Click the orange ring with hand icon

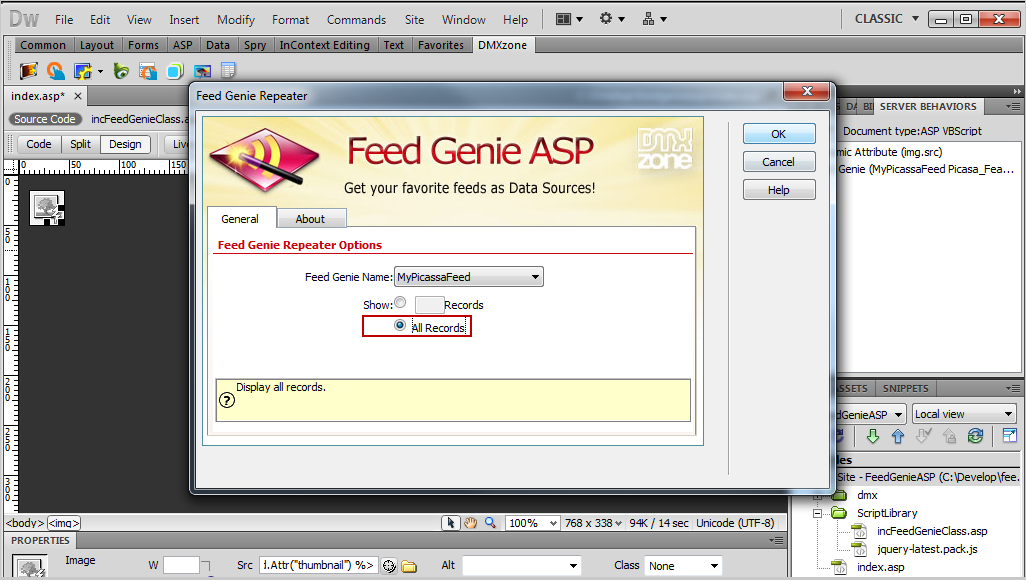tap(56, 71)
